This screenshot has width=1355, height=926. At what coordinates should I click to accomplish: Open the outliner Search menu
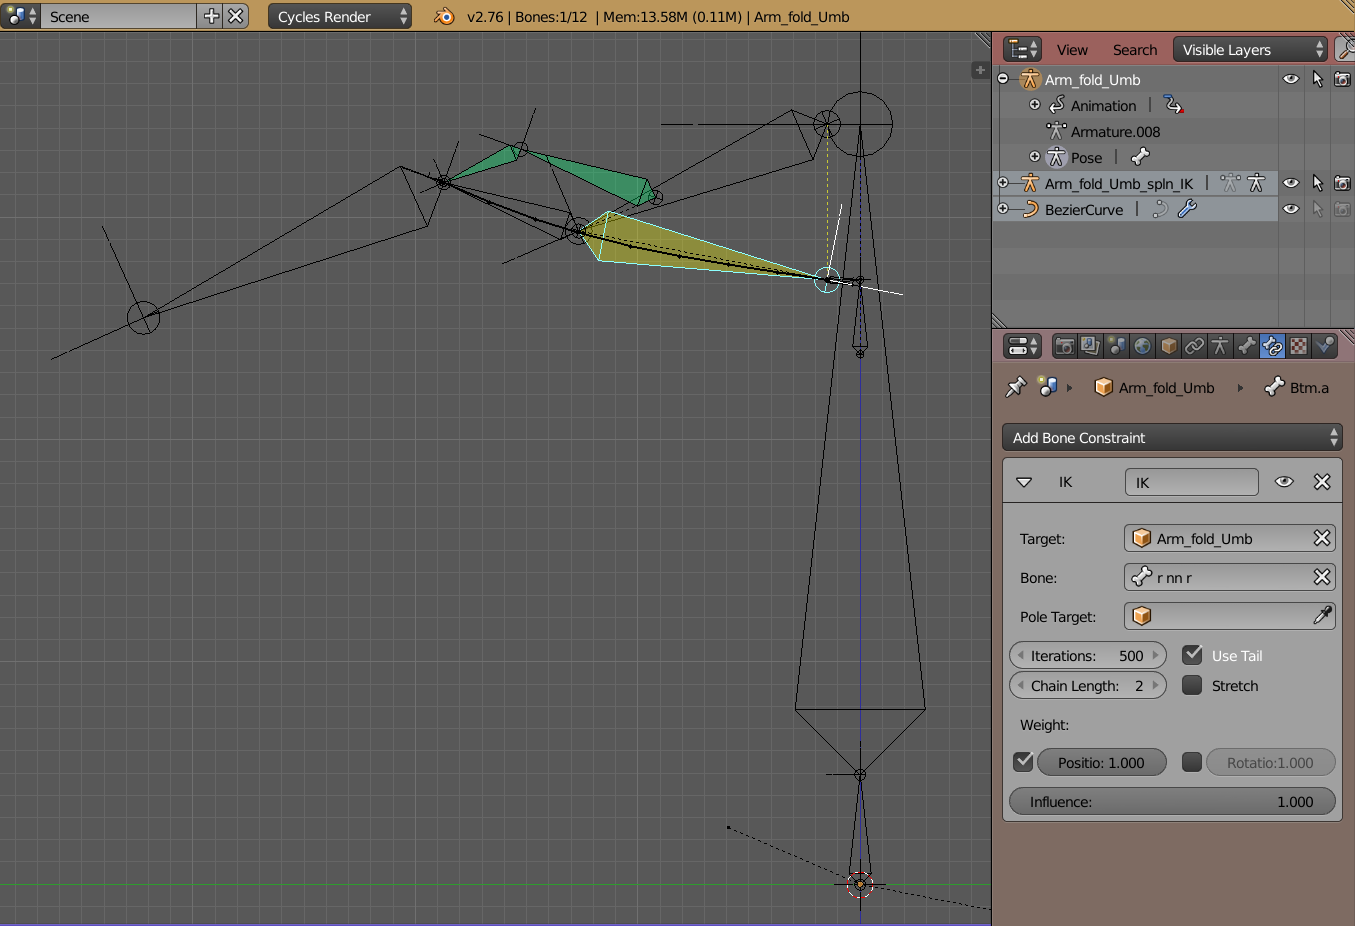[x=1135, y=49]
